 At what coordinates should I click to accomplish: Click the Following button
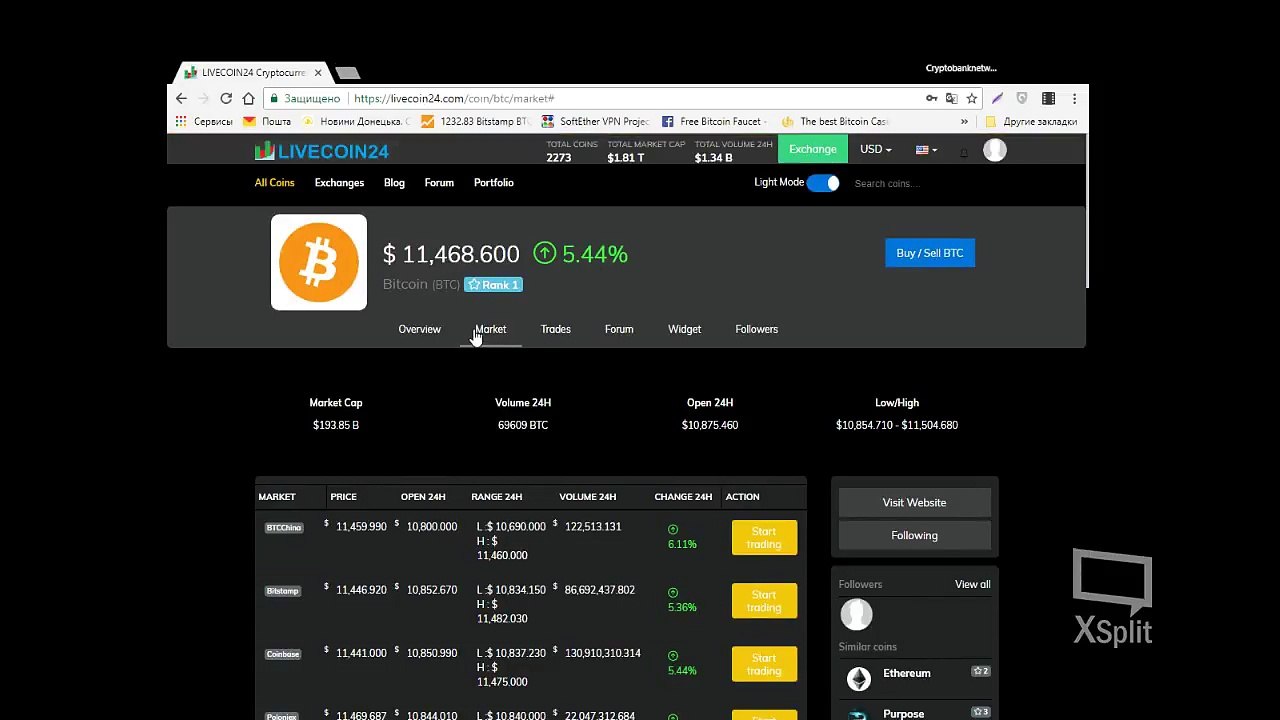point(914,536)
